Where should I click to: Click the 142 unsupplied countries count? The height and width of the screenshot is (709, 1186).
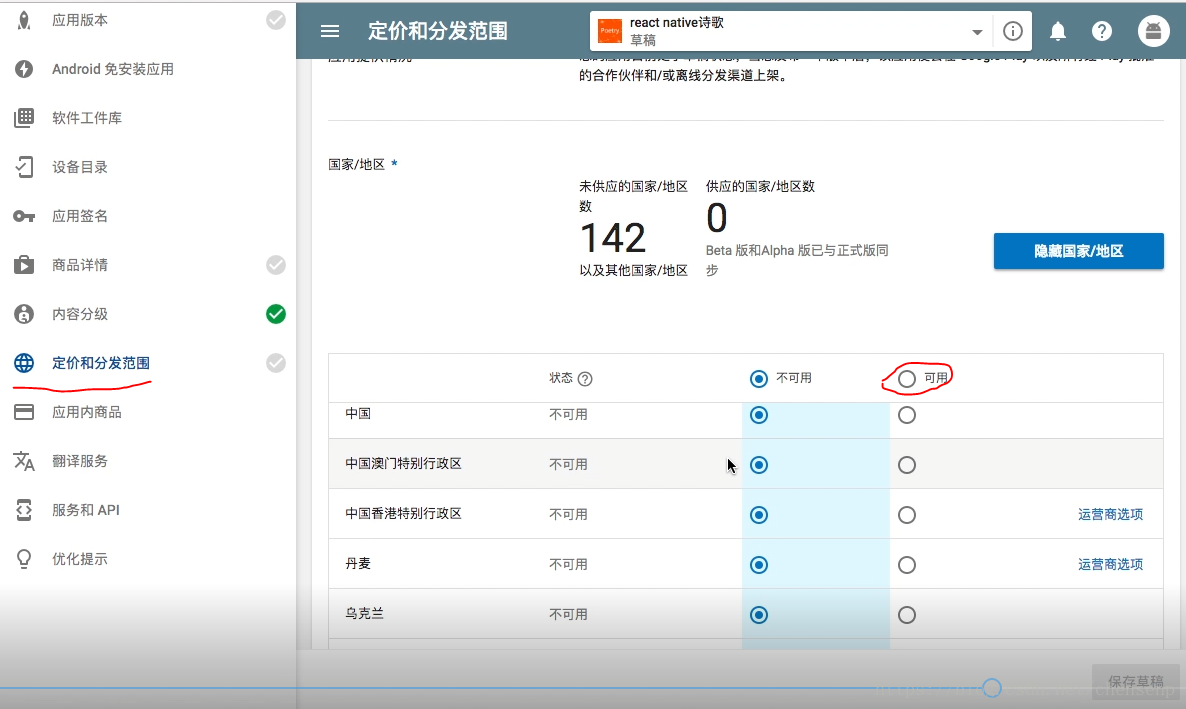(x=613, y=238)
